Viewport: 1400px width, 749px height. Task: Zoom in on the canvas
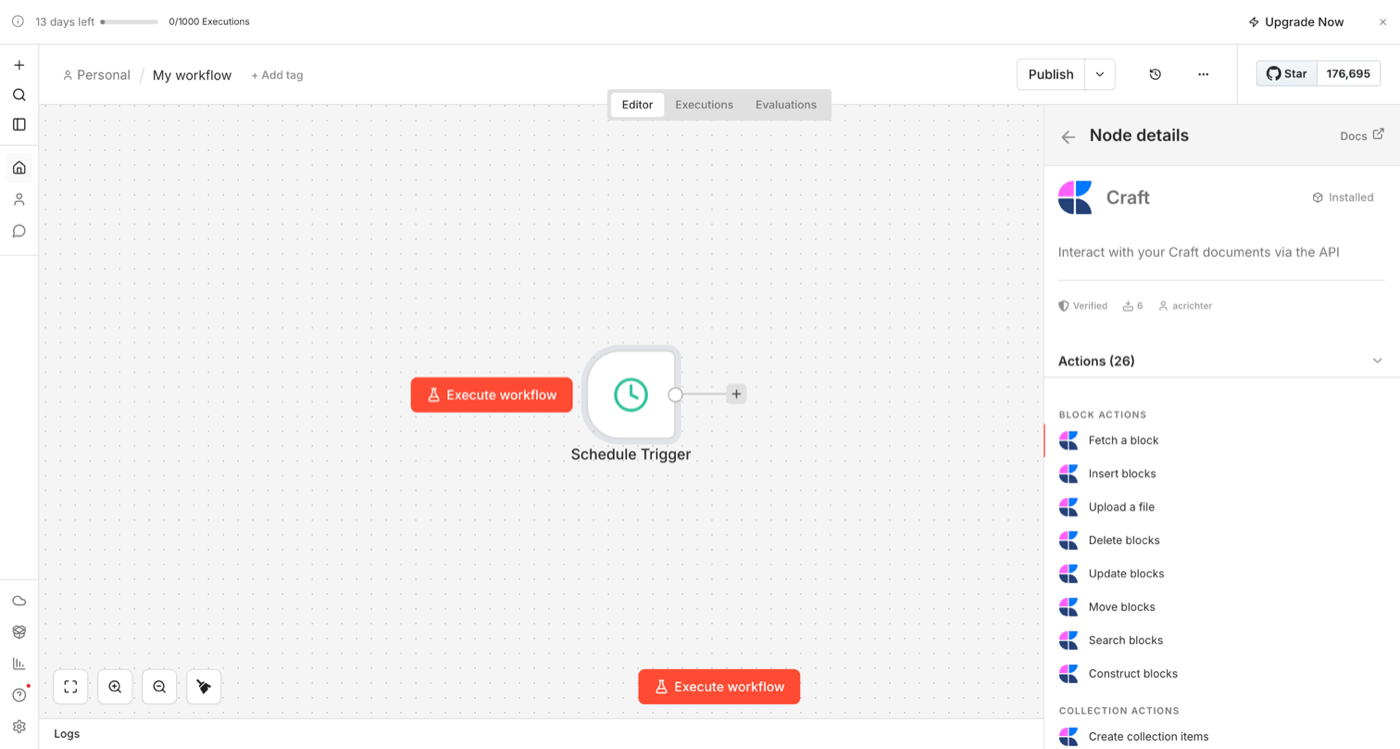114,686
